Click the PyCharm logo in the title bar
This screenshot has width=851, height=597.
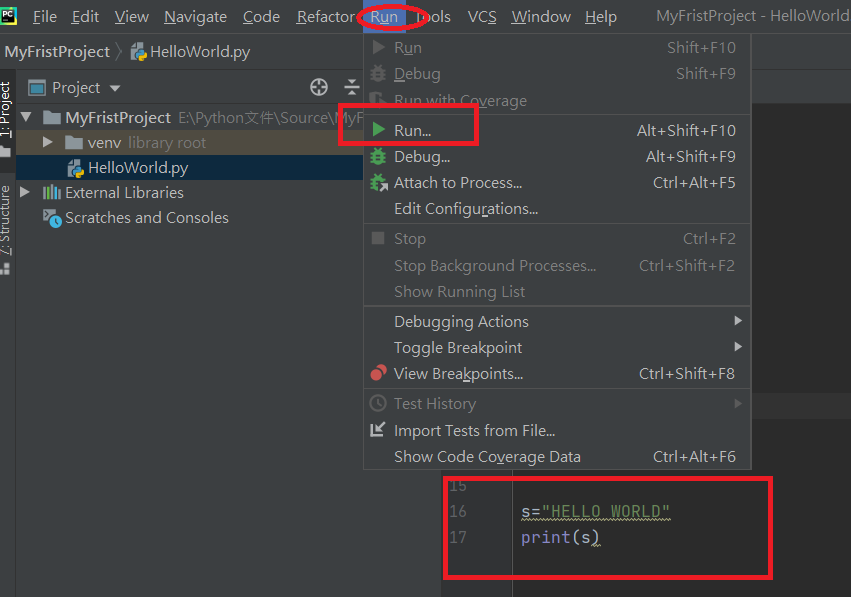(10, 16)
